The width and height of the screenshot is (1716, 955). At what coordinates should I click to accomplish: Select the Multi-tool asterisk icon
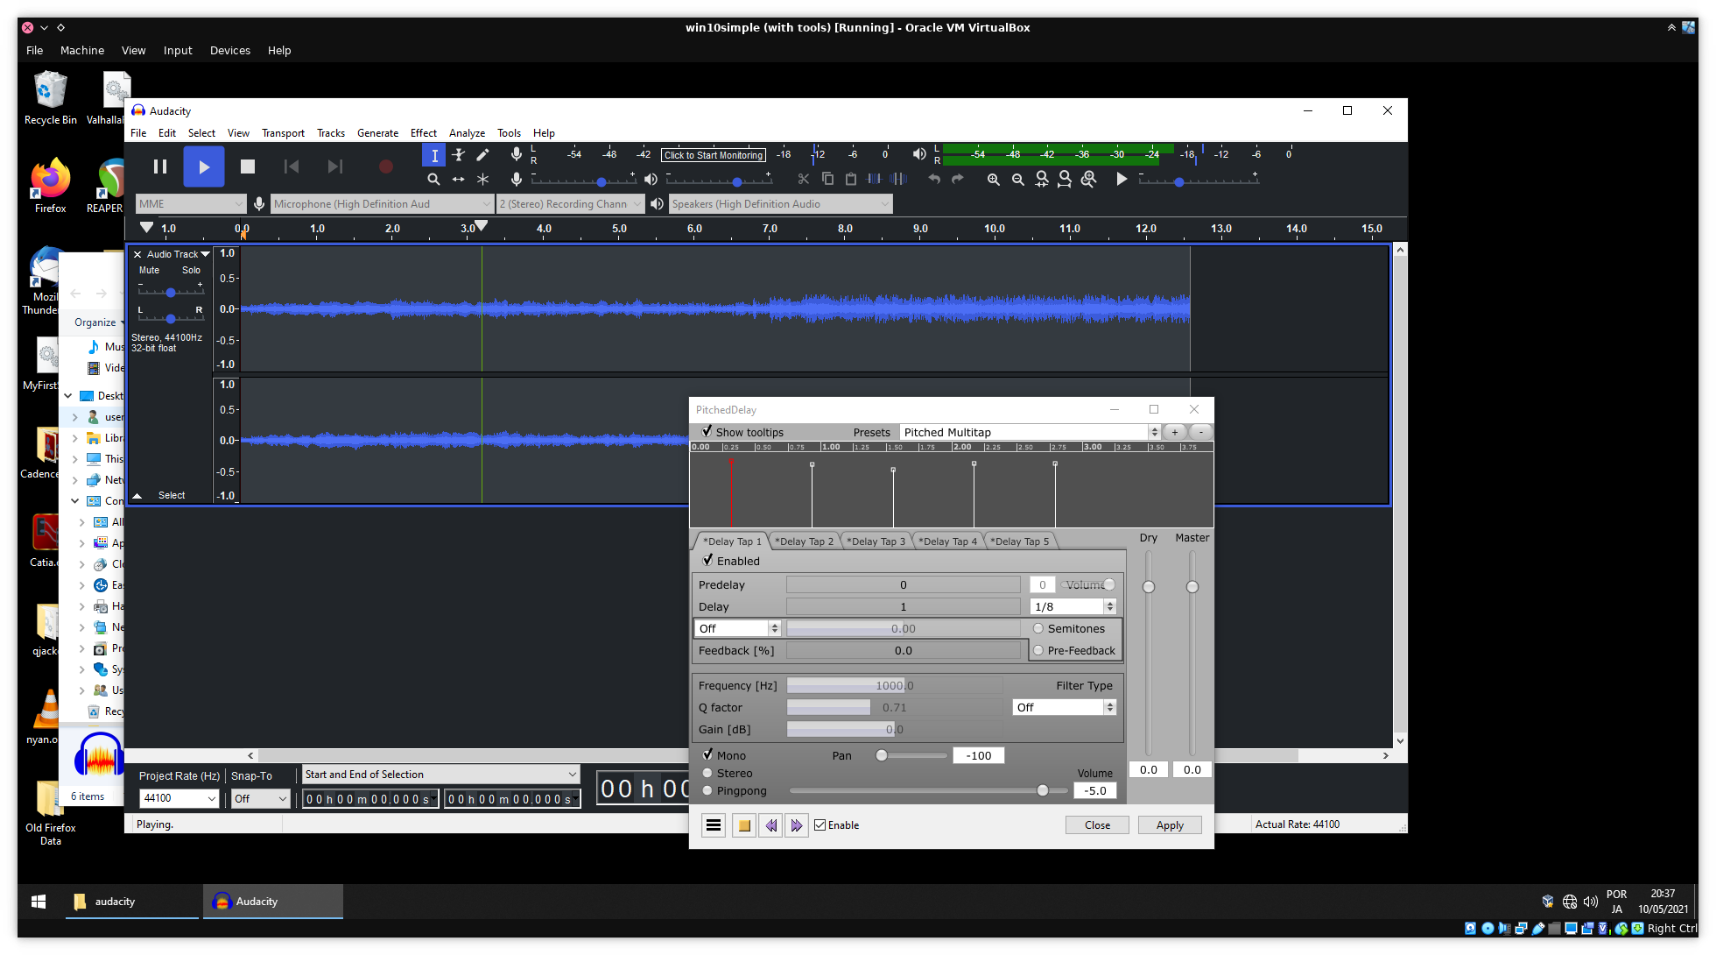(x=482, y=179)
